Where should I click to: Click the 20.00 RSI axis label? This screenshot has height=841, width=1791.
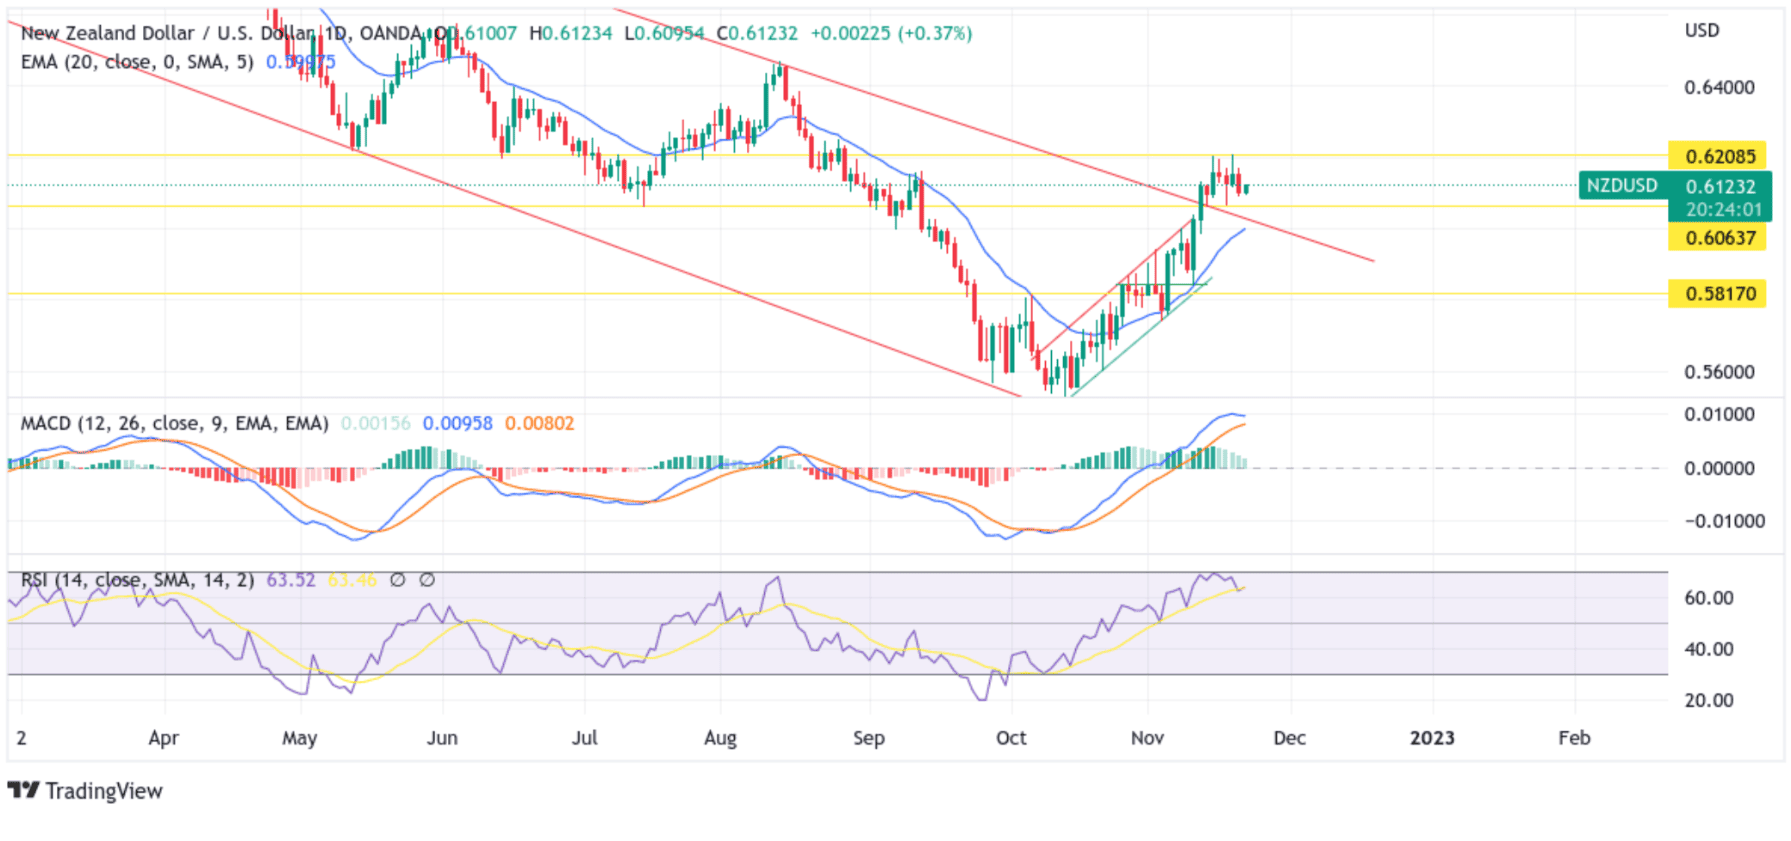(x=1709, y=700)
